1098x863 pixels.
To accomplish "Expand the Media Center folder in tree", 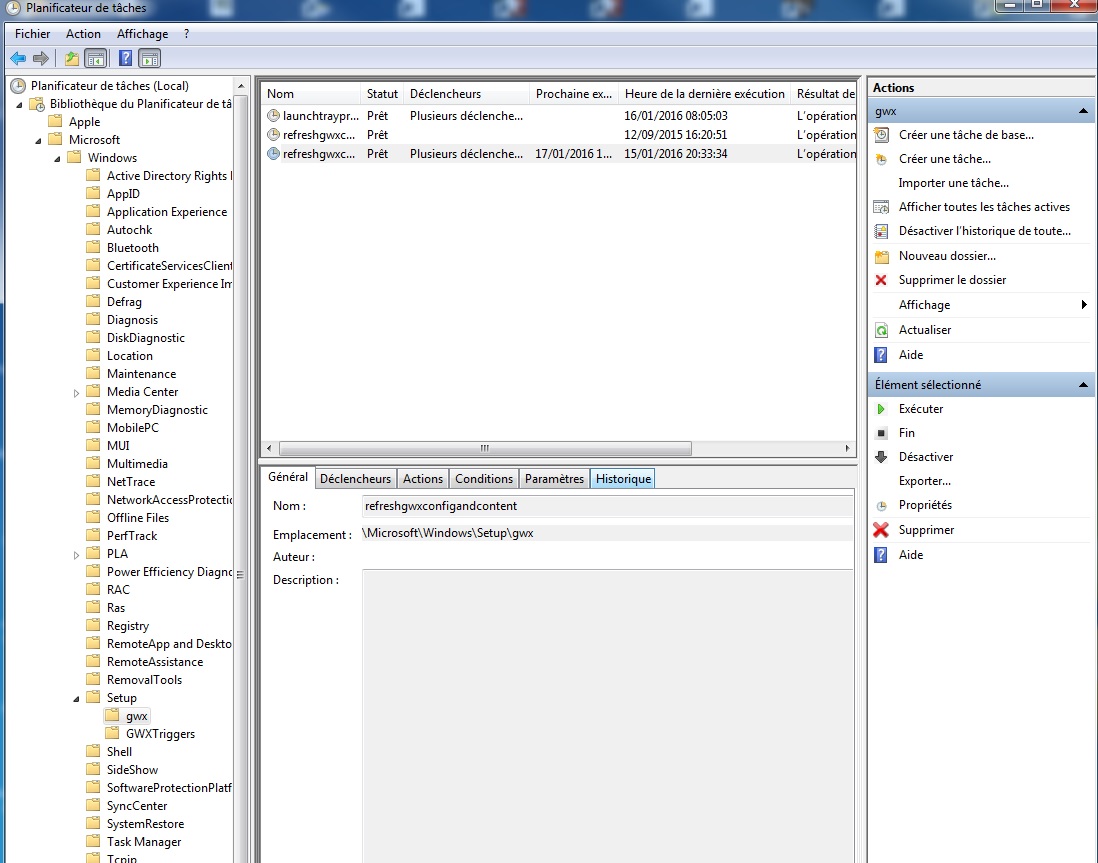I will pos(77,393).
